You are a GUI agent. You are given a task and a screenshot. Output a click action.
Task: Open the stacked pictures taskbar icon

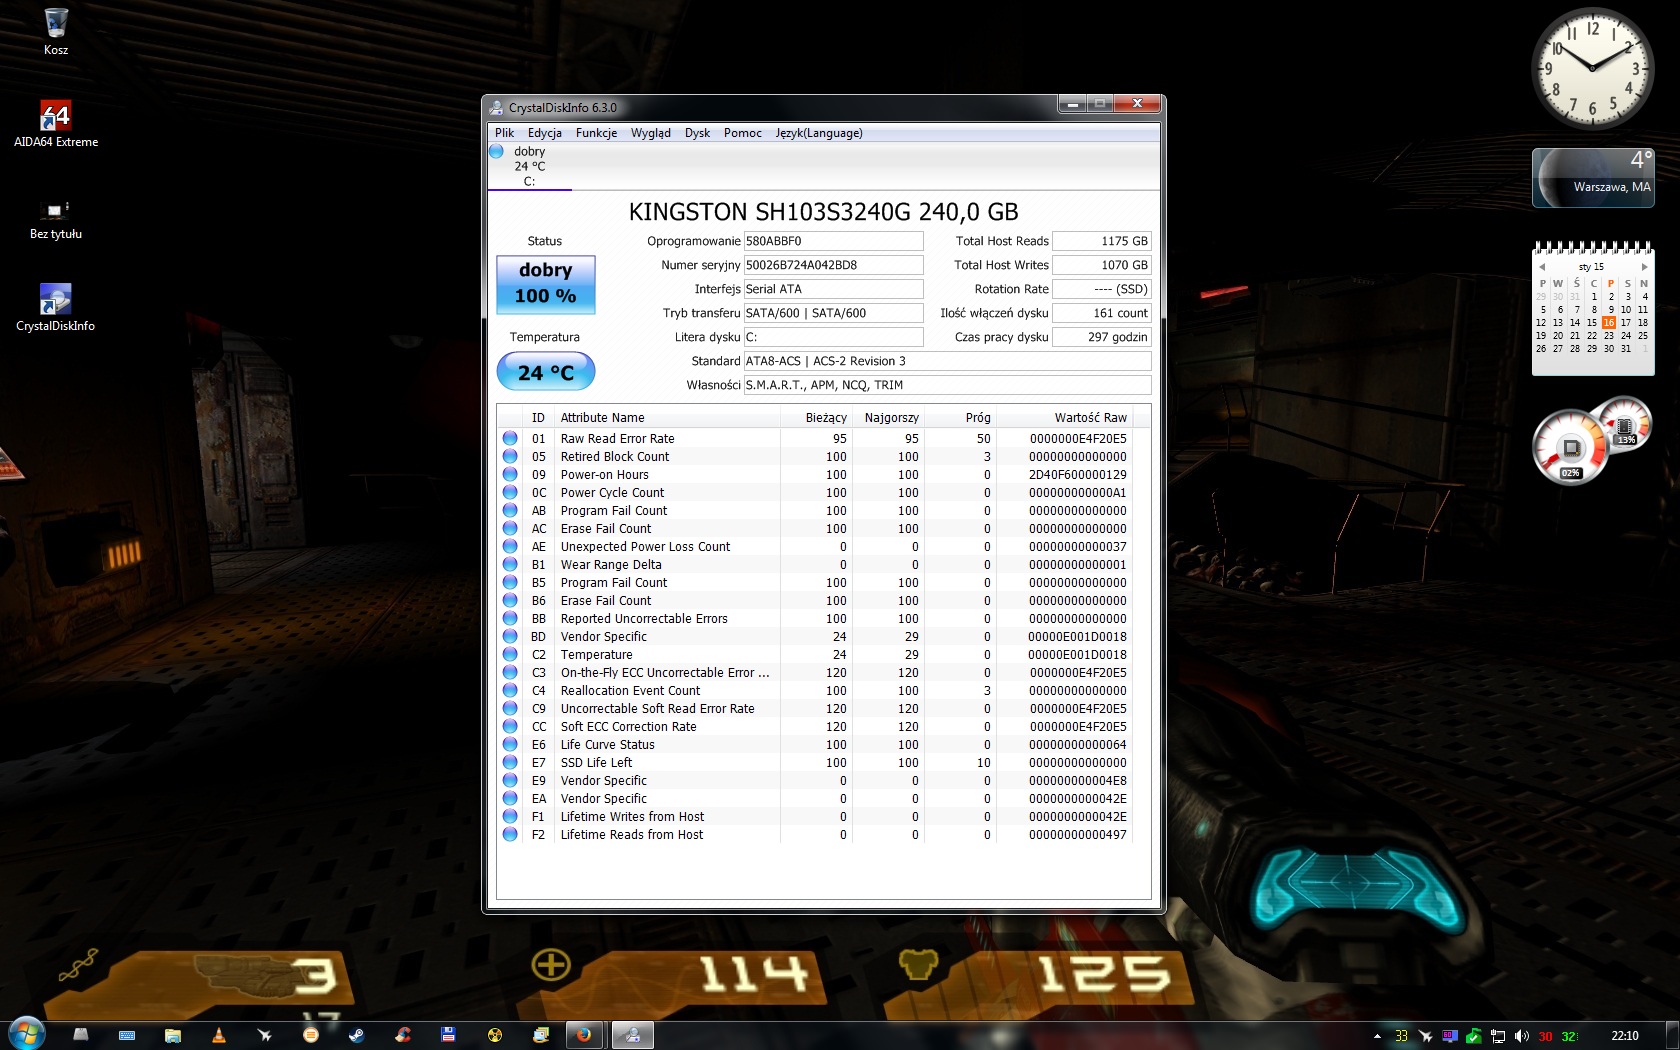point(541,1035)
